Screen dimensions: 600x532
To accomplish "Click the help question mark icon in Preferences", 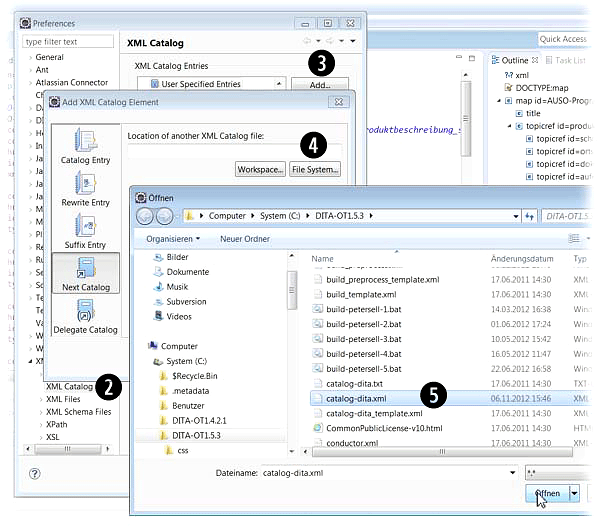I will (34, 474).
